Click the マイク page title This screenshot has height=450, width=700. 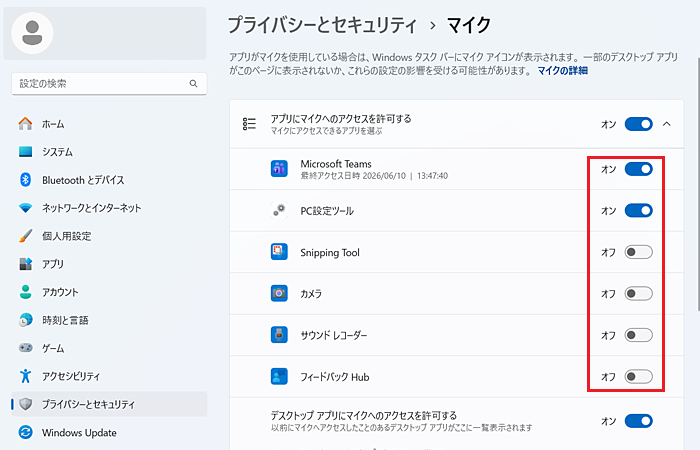click(x=469, y=25)
